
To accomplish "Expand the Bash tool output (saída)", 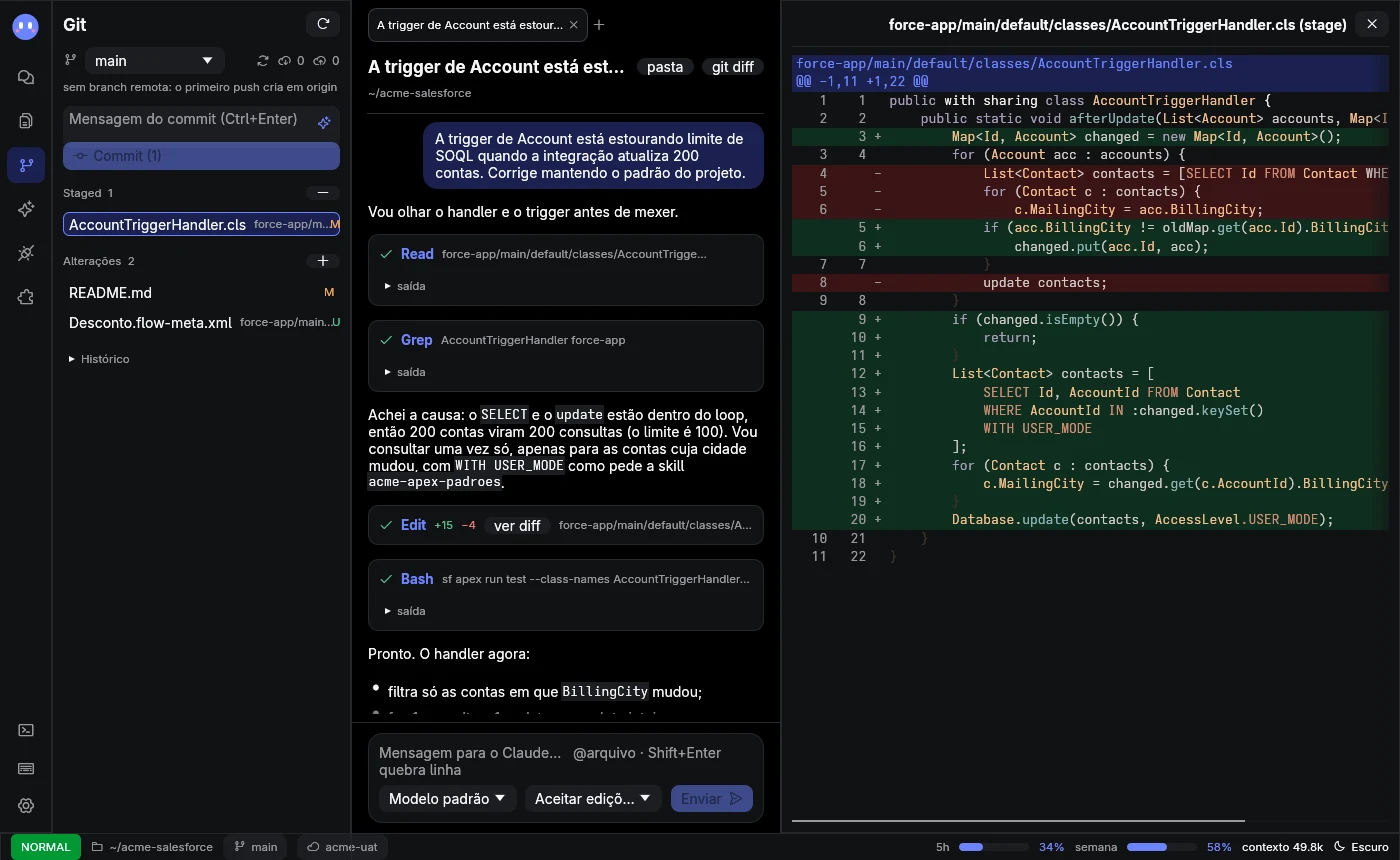I will [x=406, y=611].
